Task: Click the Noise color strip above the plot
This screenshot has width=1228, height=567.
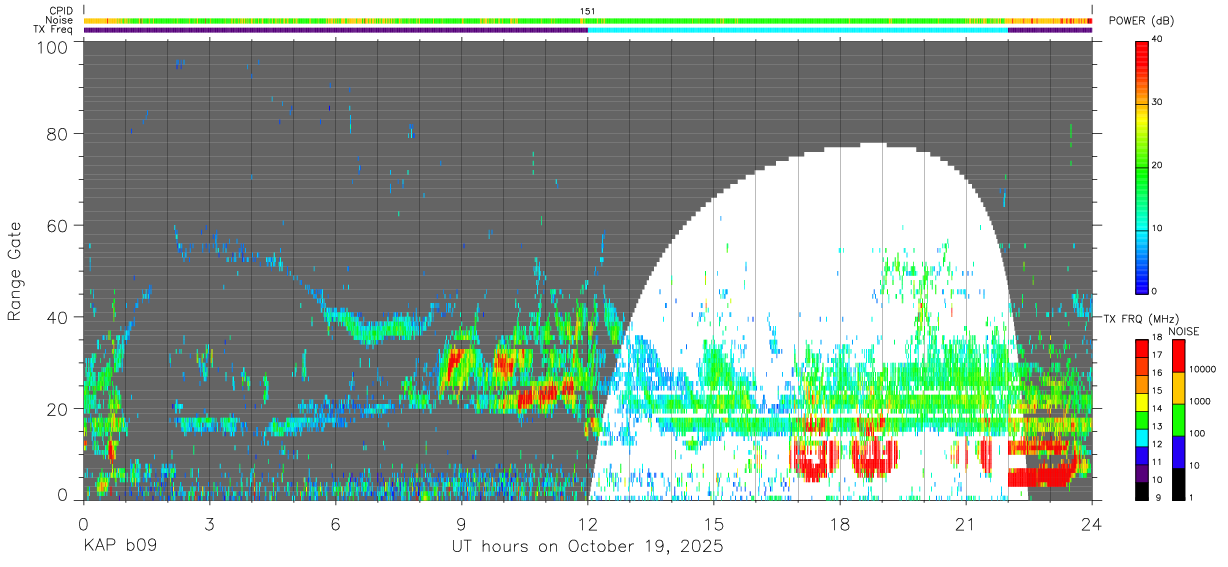Action: pyautogui.click(x=588, y=20)
